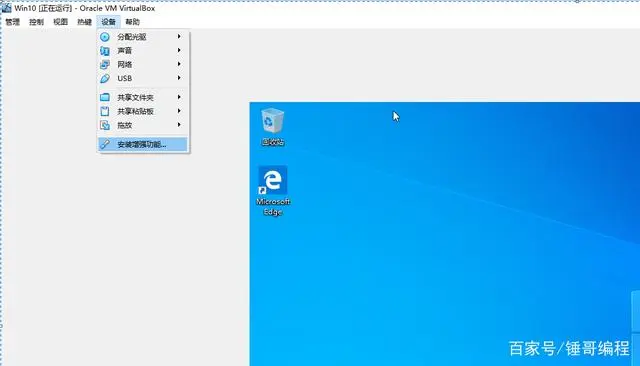Open the 热键 menu
The width and height of the screenshot is (640, 366).
click(84, 22)
